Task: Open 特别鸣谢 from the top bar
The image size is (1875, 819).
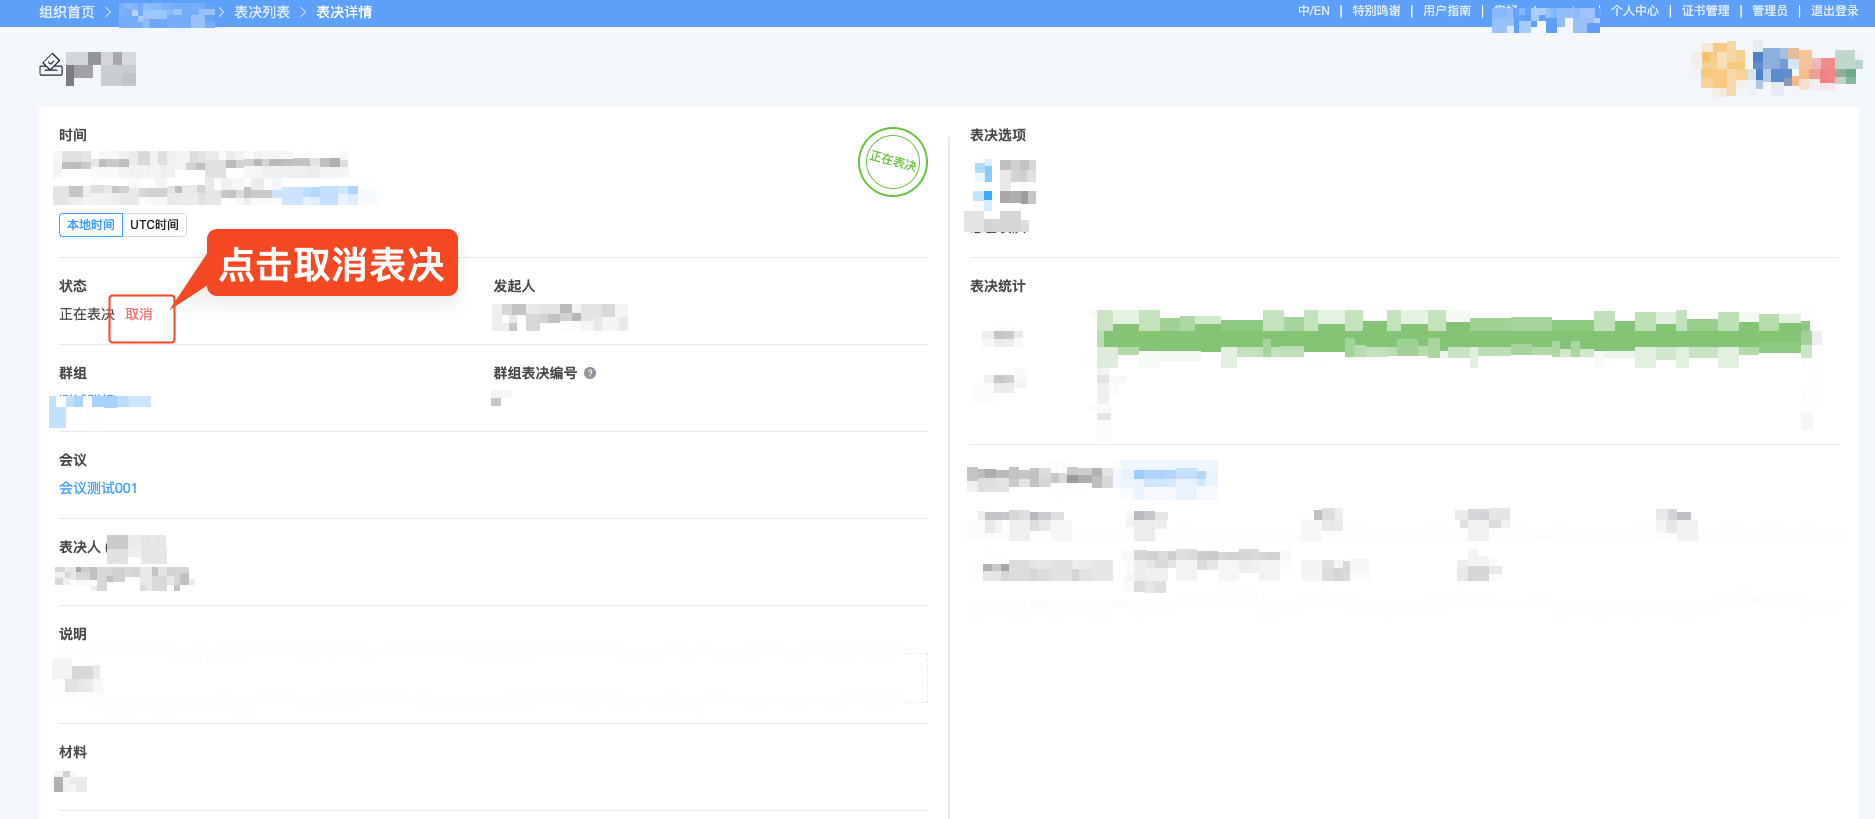Action: (x=1376, y=11)
